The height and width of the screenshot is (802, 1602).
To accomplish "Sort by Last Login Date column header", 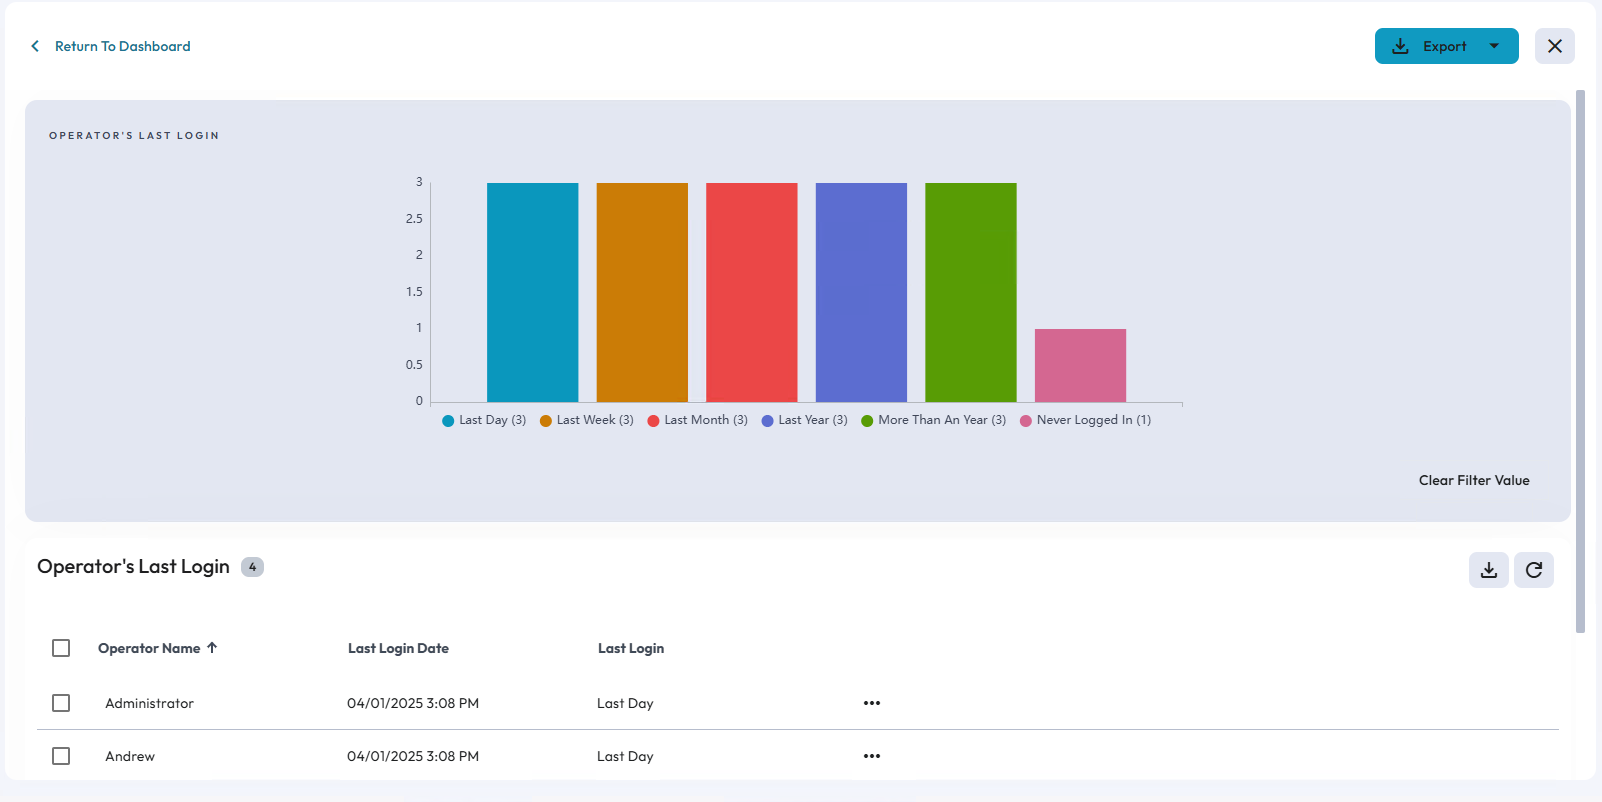I will coord(398,648).
